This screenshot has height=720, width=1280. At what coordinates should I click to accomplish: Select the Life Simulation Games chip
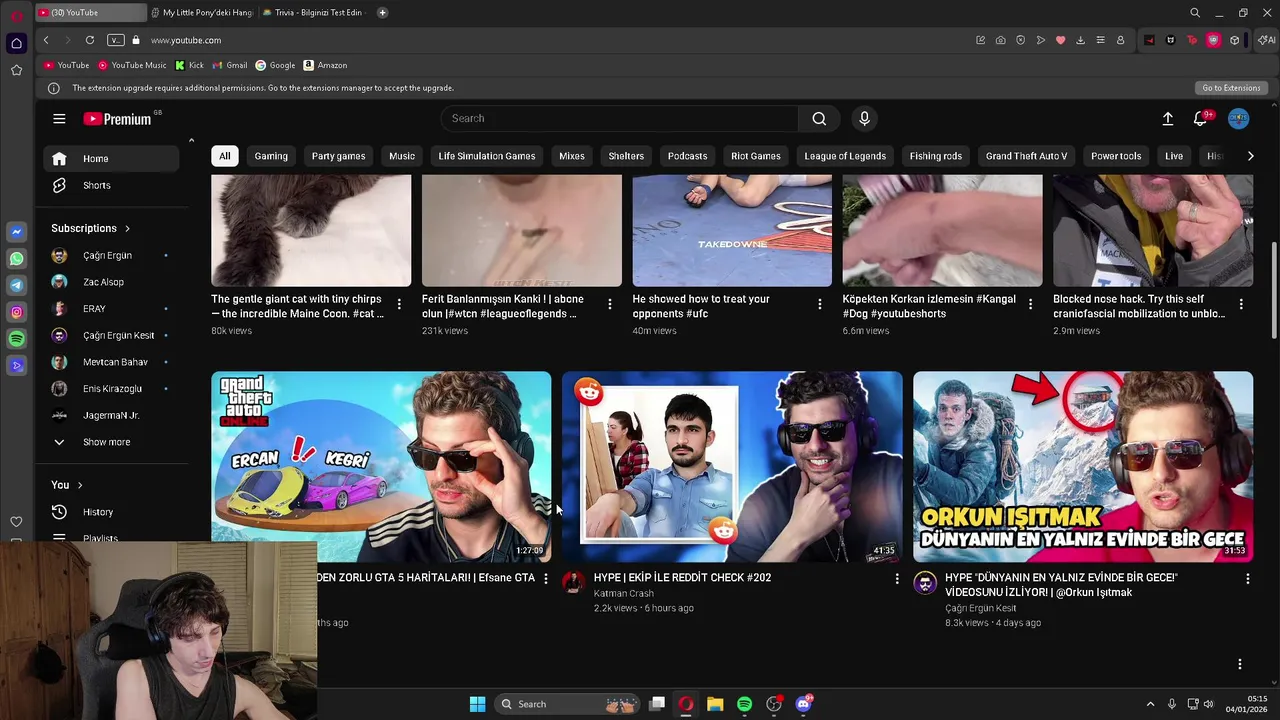tap(487, 156)
